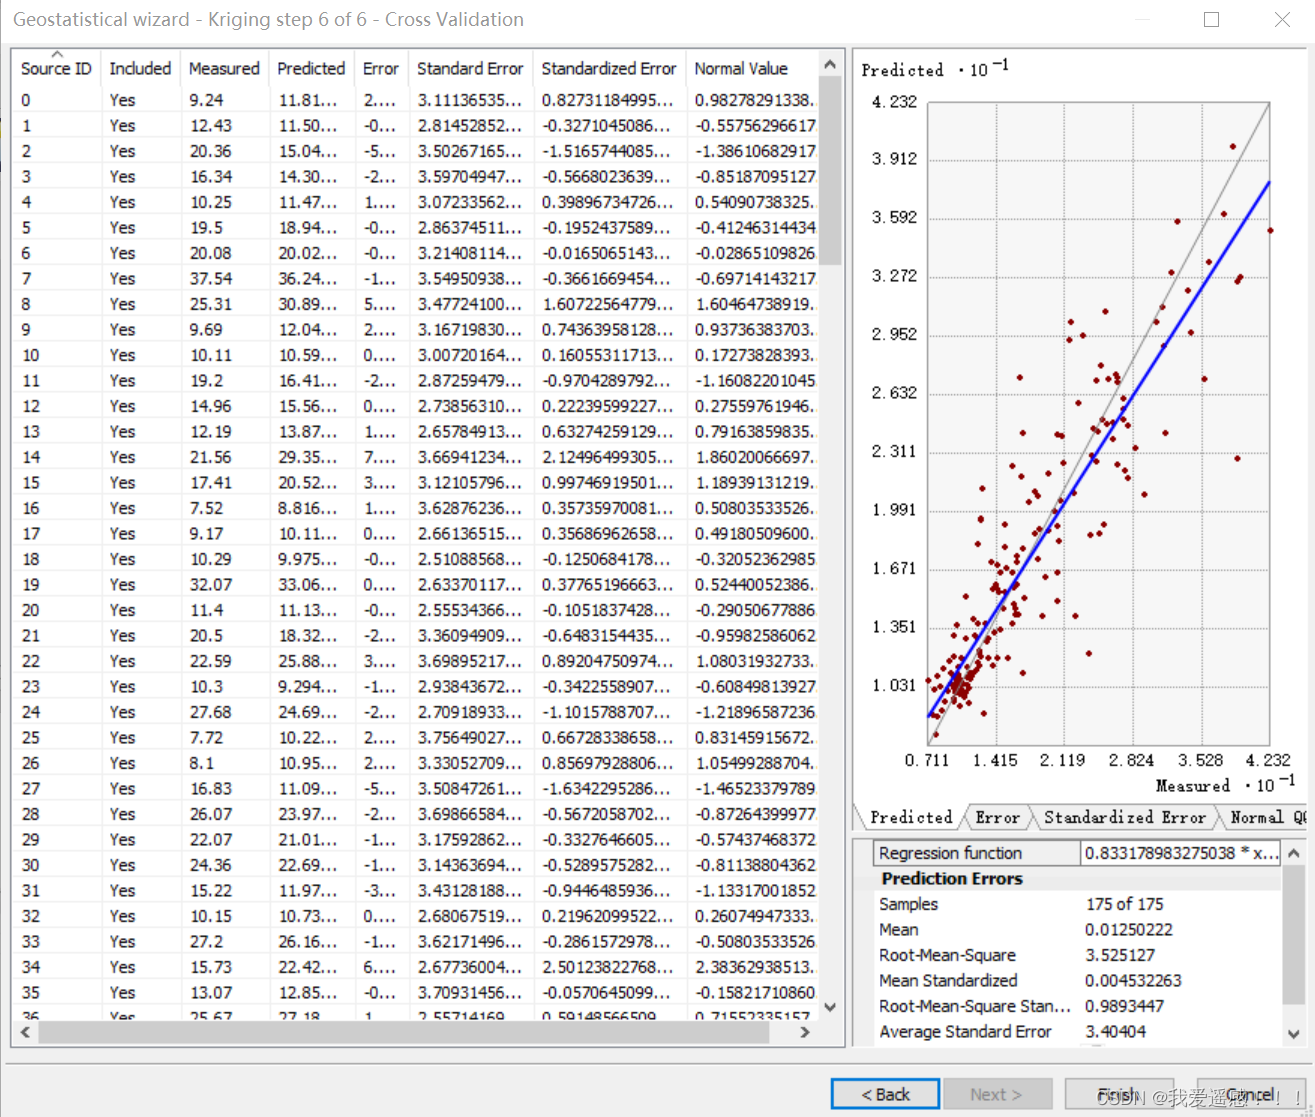Open the Standardized Error chart tab
Screen dimensions: 1315x1117
[x=1125, y=817]
